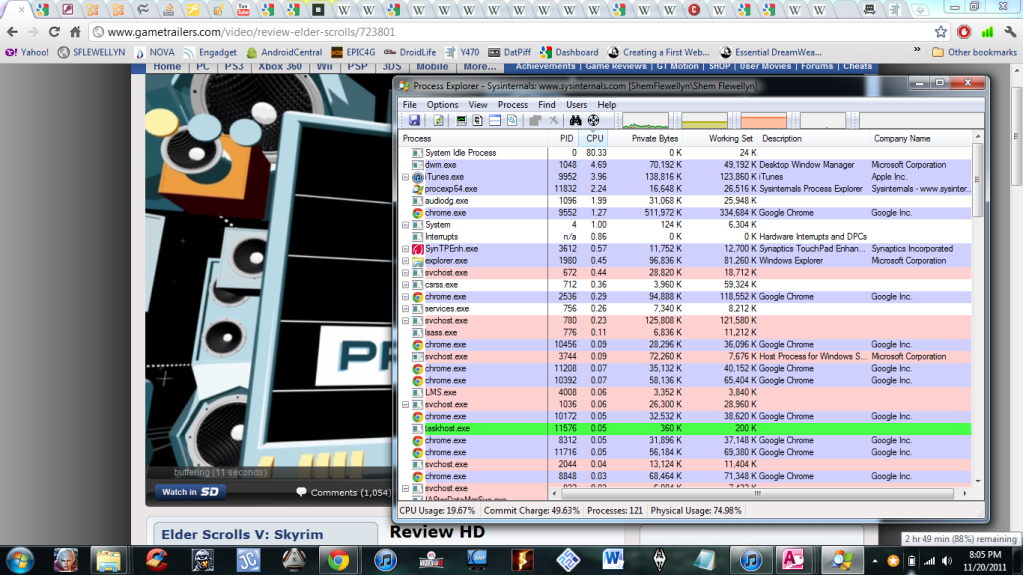
Task: Click the red extension icon beside the star
Action: coord(964,32)
